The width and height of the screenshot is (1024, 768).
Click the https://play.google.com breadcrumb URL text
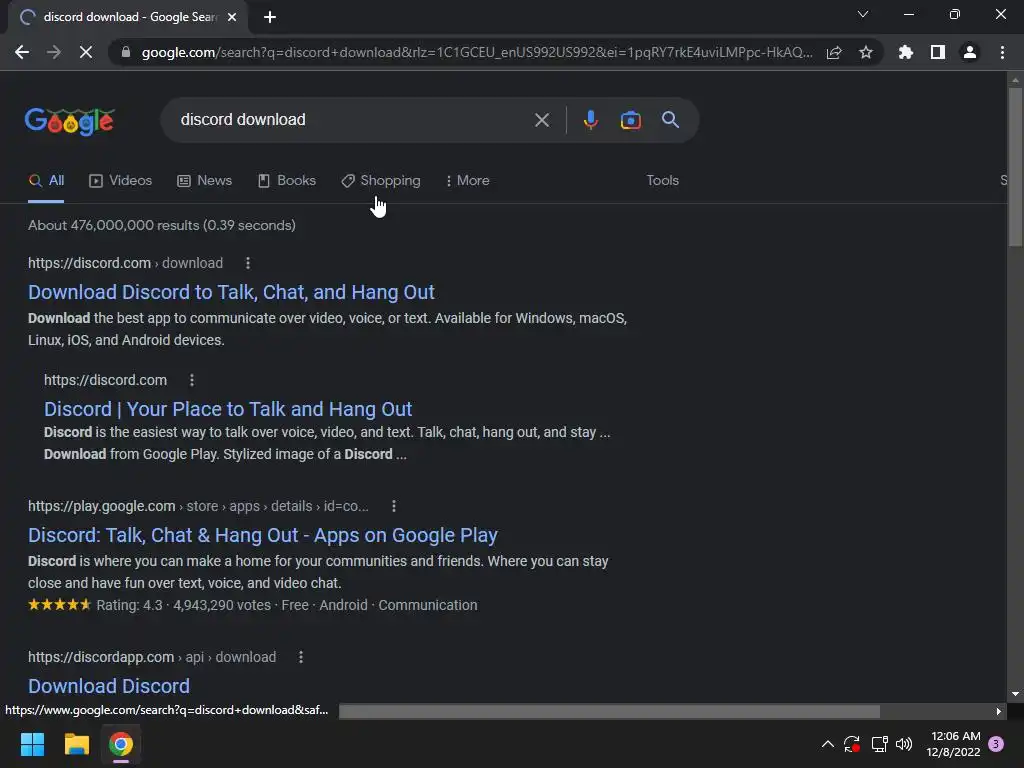pyautogui.click(x=198, y=506)
